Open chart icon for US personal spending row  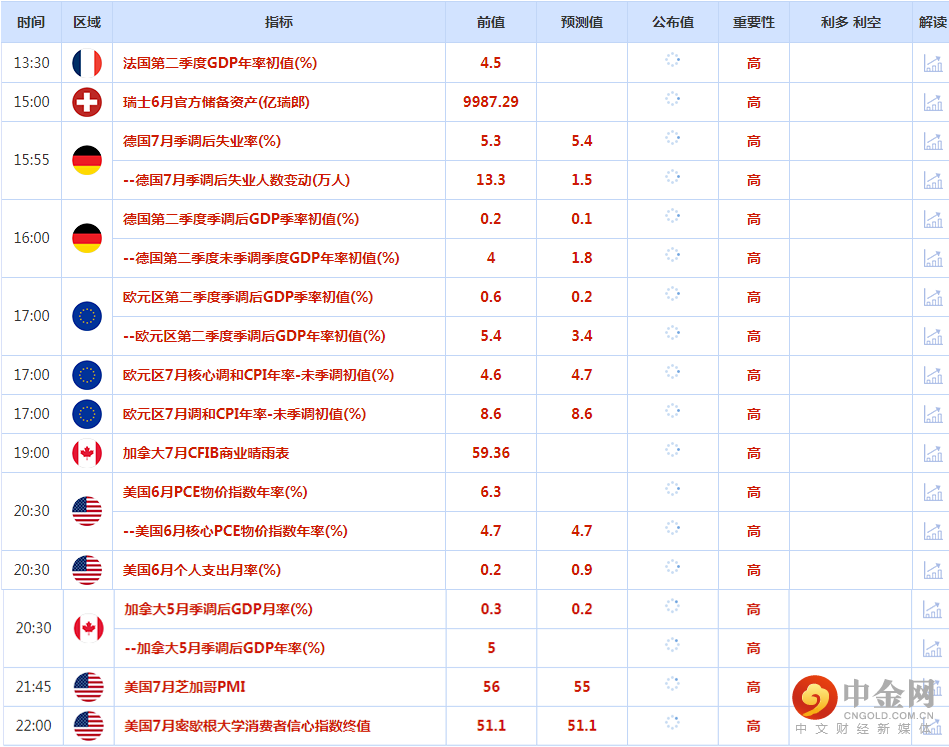point(933,570)
